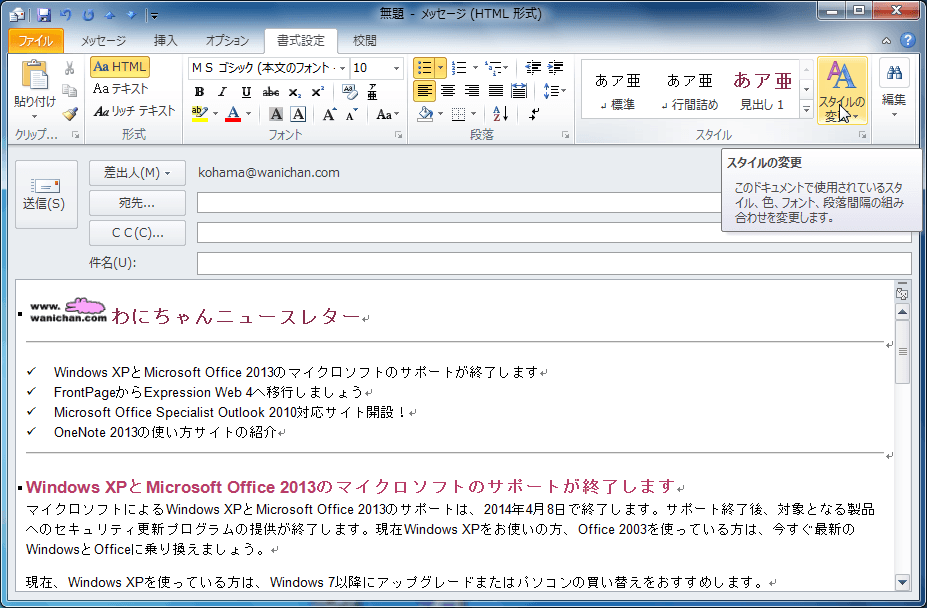Screen dimensions: 927x608
Task: Toggle the bulleted list button
Action: point(424,68)
